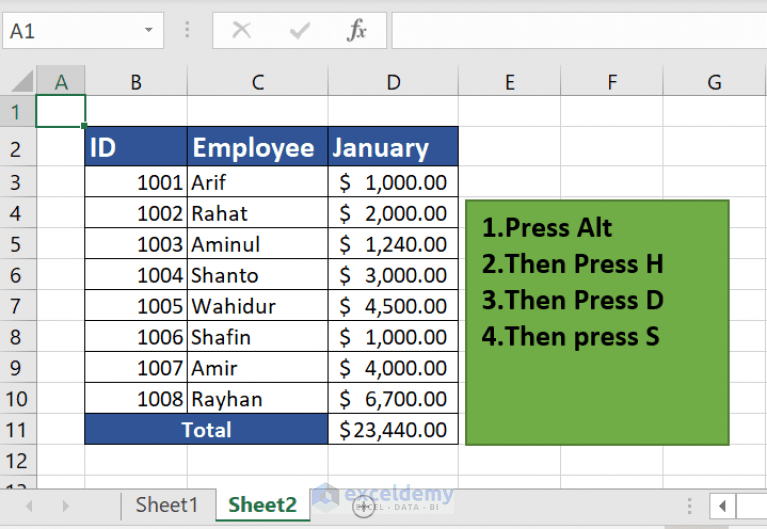The width and height of the screenshot is (767, 529).
Task: Click next sheet navigation arrow
Action: point(66,506)
